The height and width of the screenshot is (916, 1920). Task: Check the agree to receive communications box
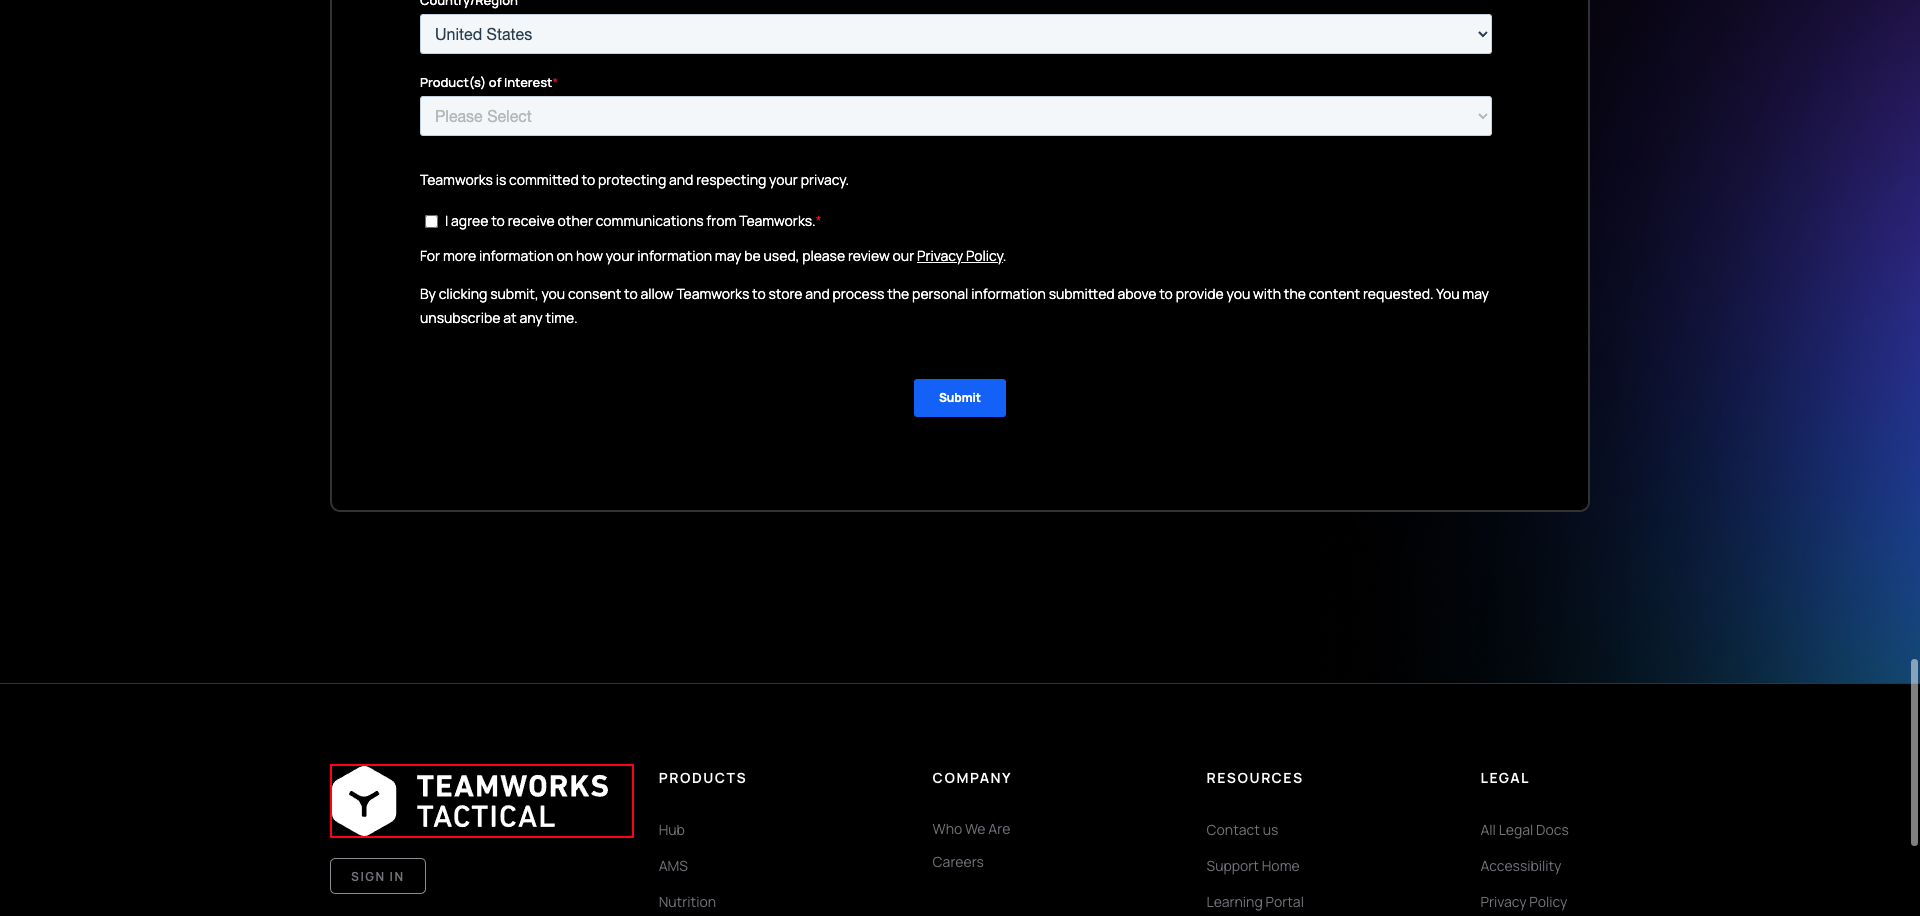coord(430,221)
